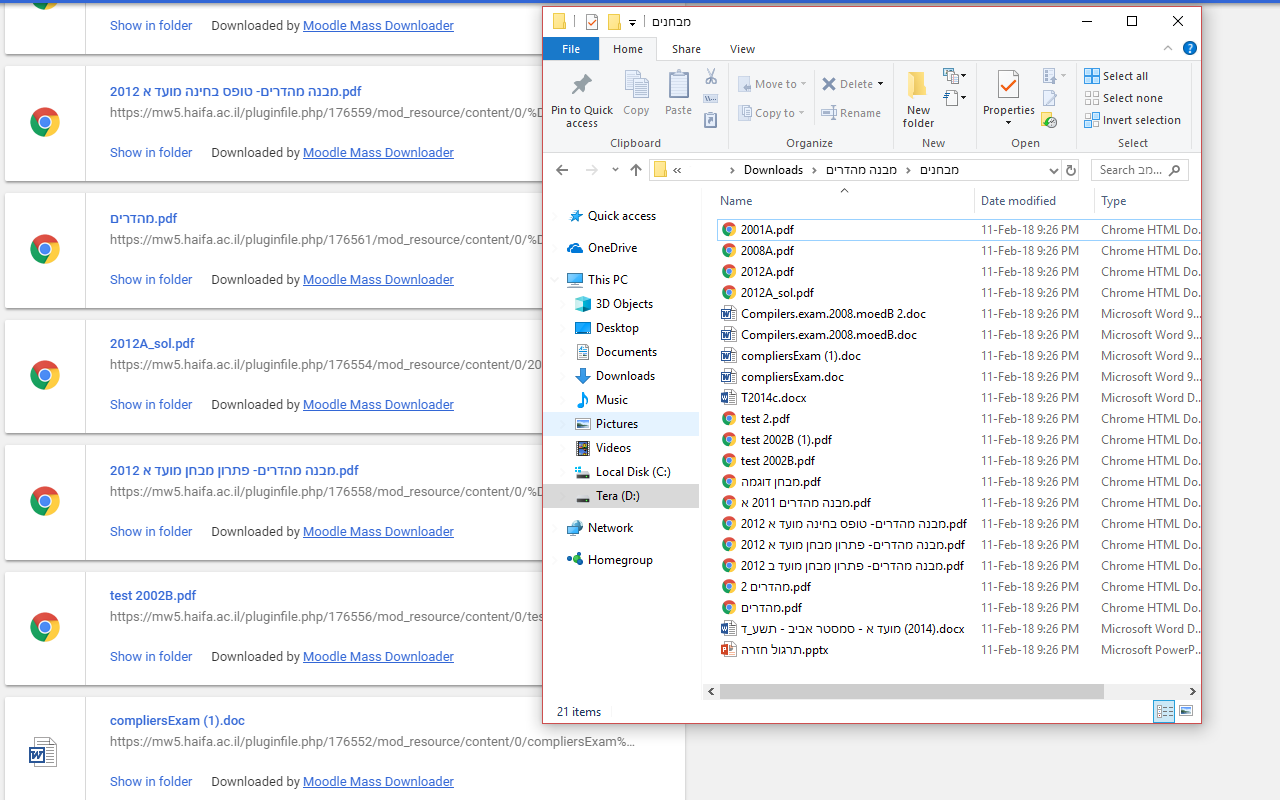Image resolution: width=1280 pixels, height=800 pixels.
Task: Open the File tab
Action: (571, 49)
